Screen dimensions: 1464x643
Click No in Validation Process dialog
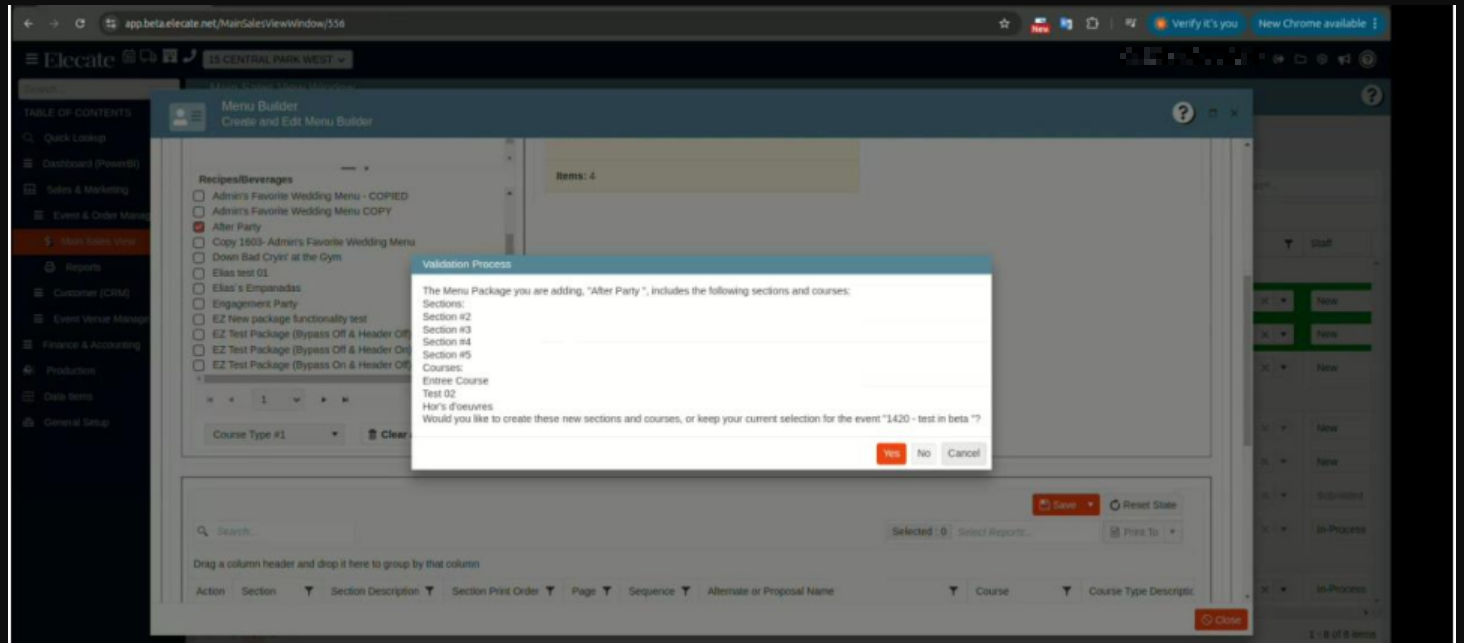coord(923,454)
